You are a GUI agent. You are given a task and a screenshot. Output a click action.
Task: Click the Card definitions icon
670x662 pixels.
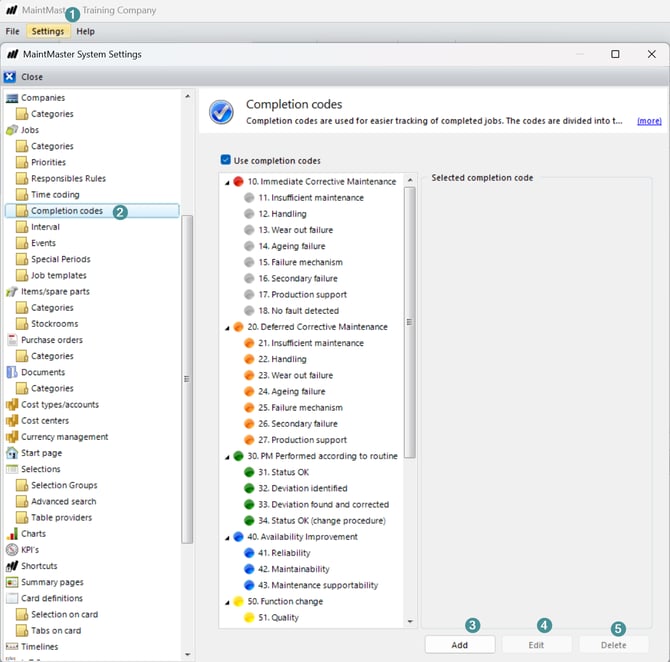12,598
